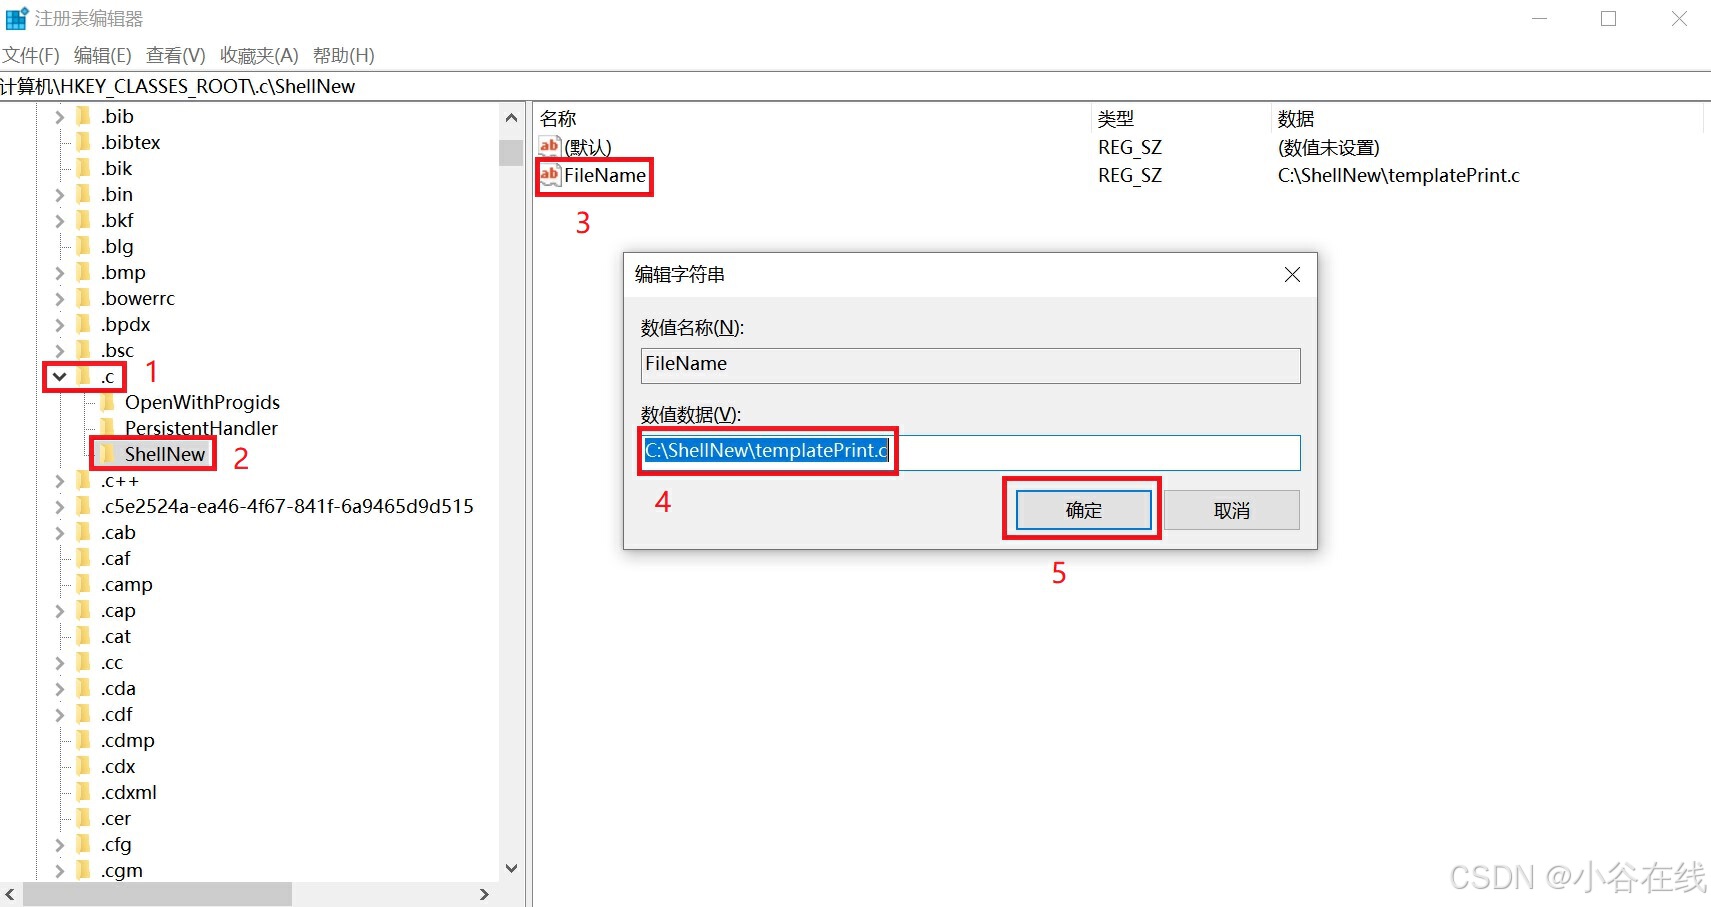Click the .caf folder icon
Viewport: 1711px width, 907px height.
(84, 558)
